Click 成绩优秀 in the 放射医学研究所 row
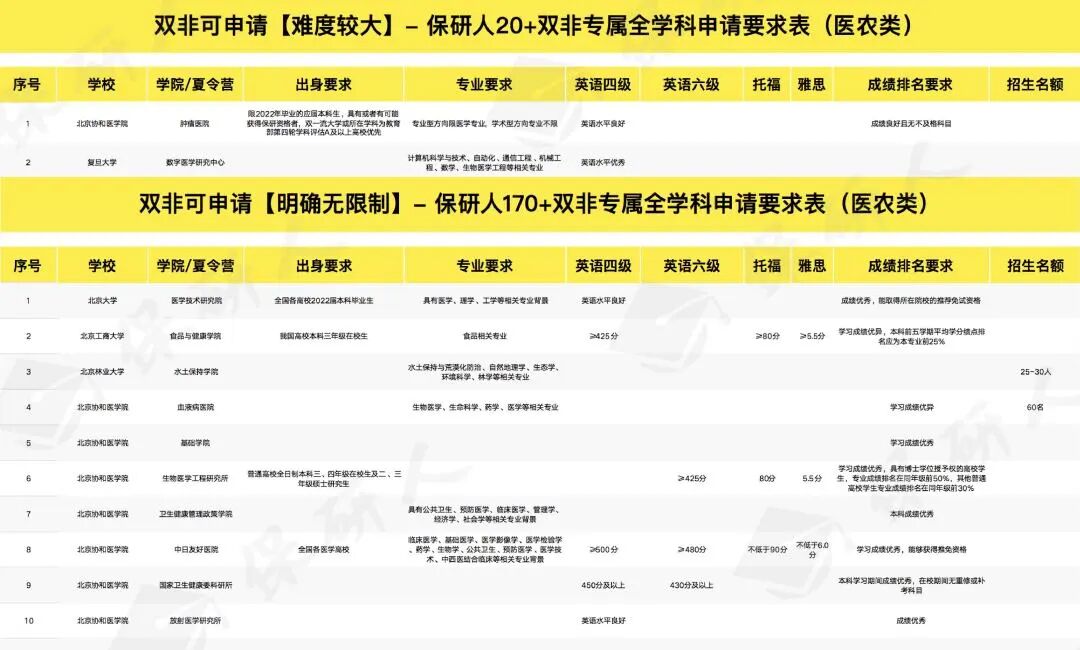Viewport: 1080px width, 650px height. (911, 621)
